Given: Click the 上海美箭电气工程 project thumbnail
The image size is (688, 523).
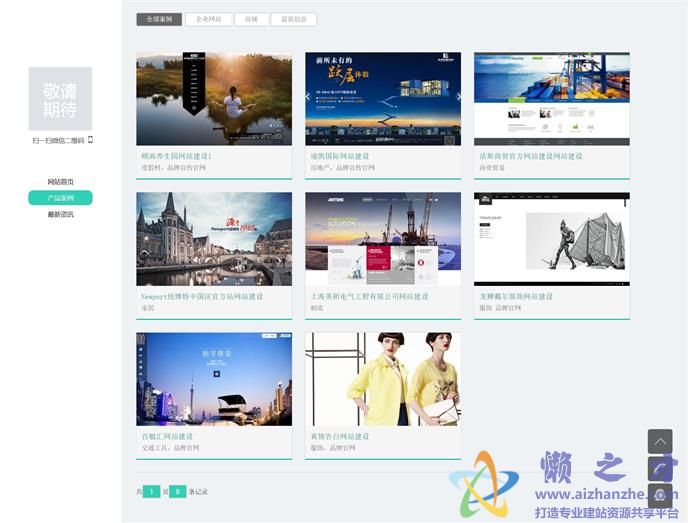Looking at the screenshot, I should click(x=383, y=239).
